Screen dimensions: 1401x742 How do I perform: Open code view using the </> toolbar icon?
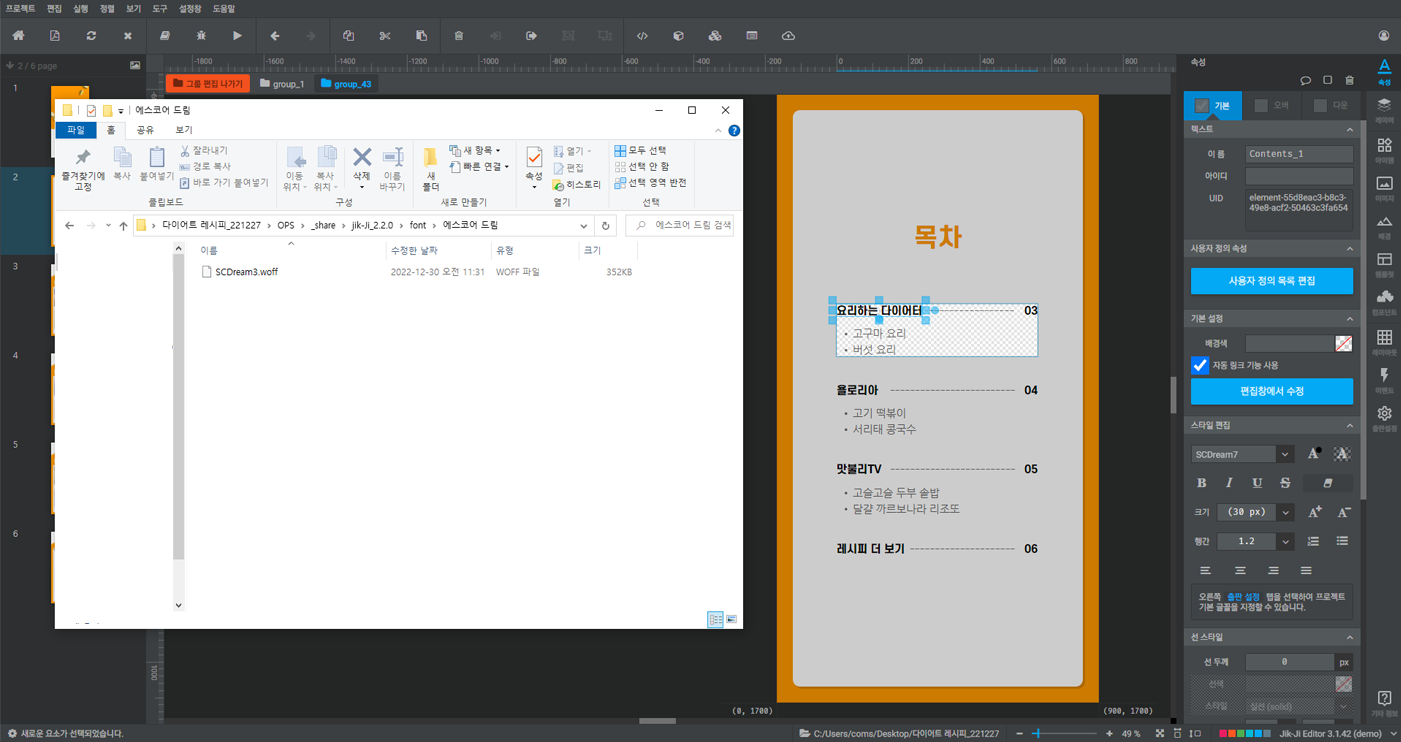coord(642,35)
